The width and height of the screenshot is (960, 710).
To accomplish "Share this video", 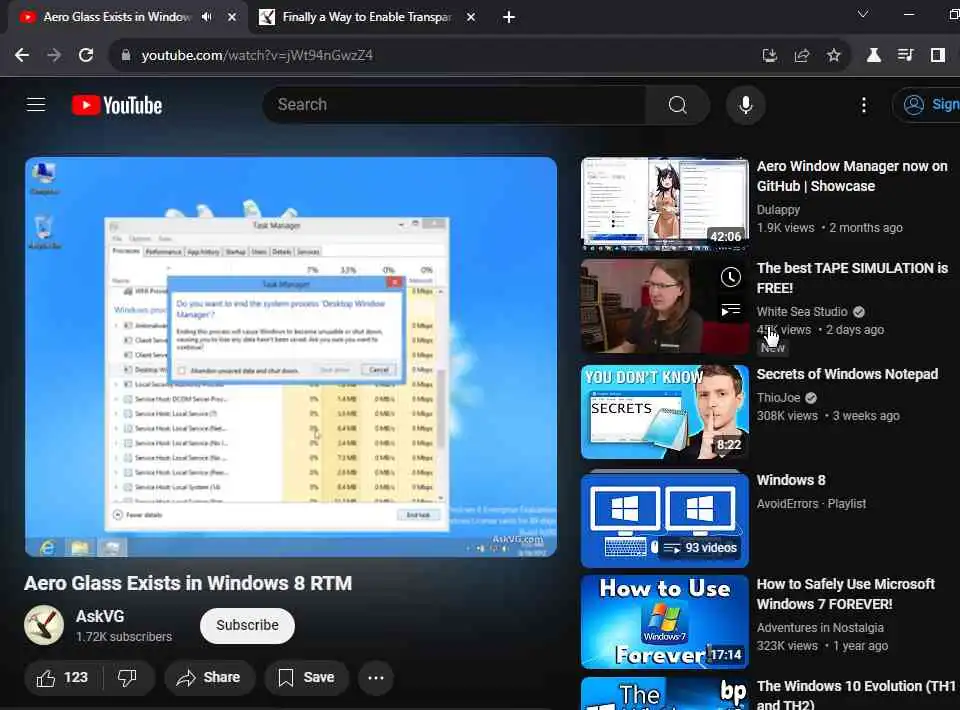I will click(209, 678).
